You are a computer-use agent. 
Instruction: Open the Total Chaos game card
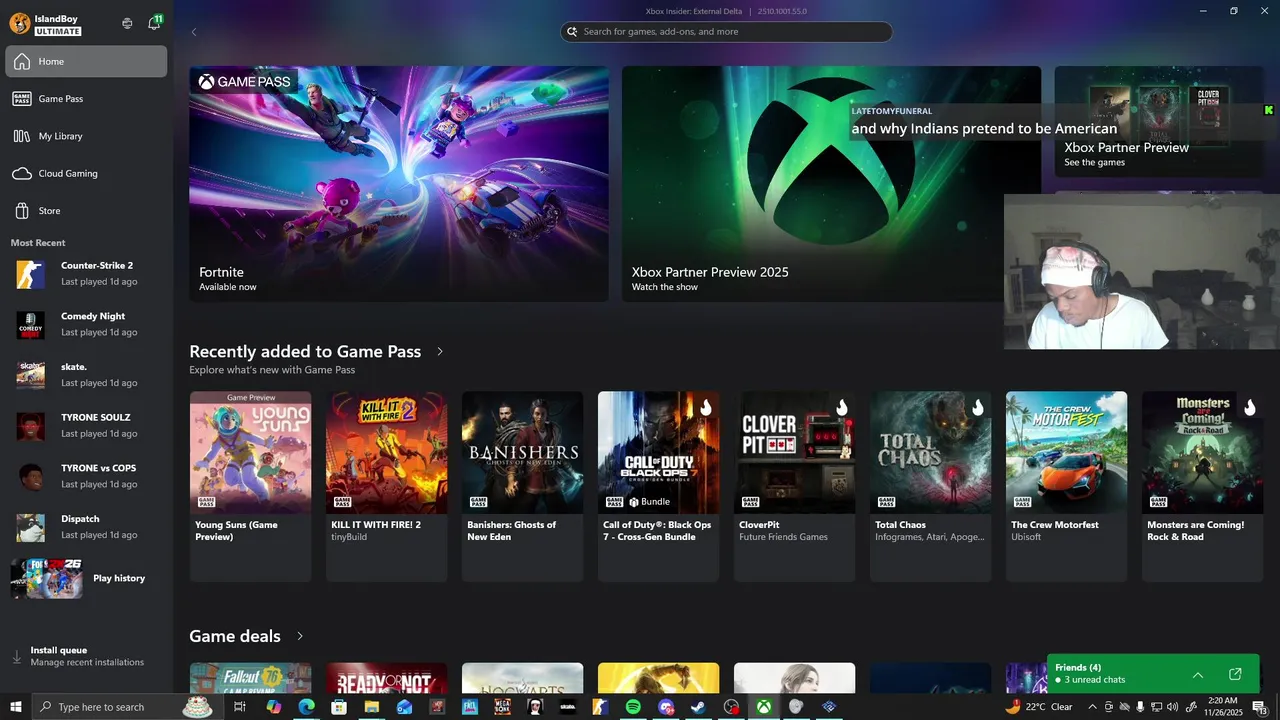tap(930, 486)
